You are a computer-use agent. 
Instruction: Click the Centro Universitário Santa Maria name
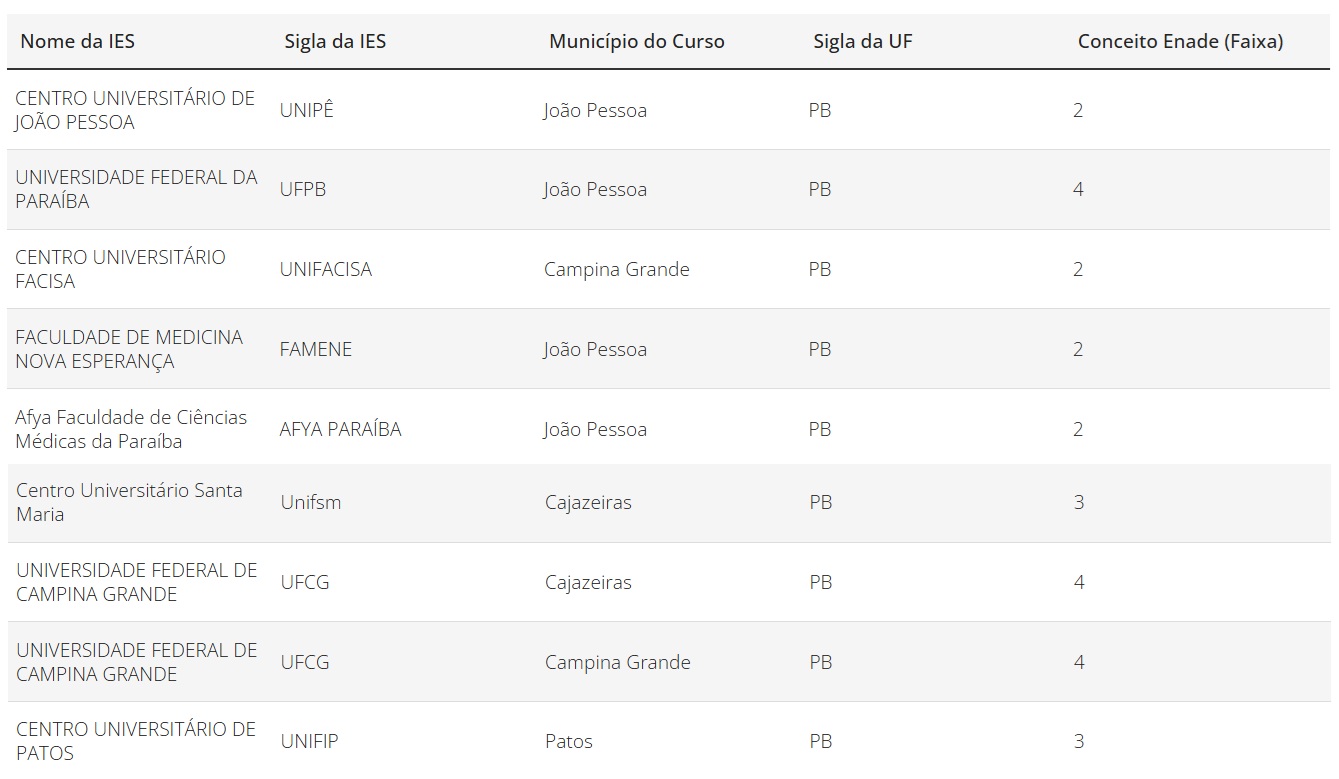[x=129, y=502]
